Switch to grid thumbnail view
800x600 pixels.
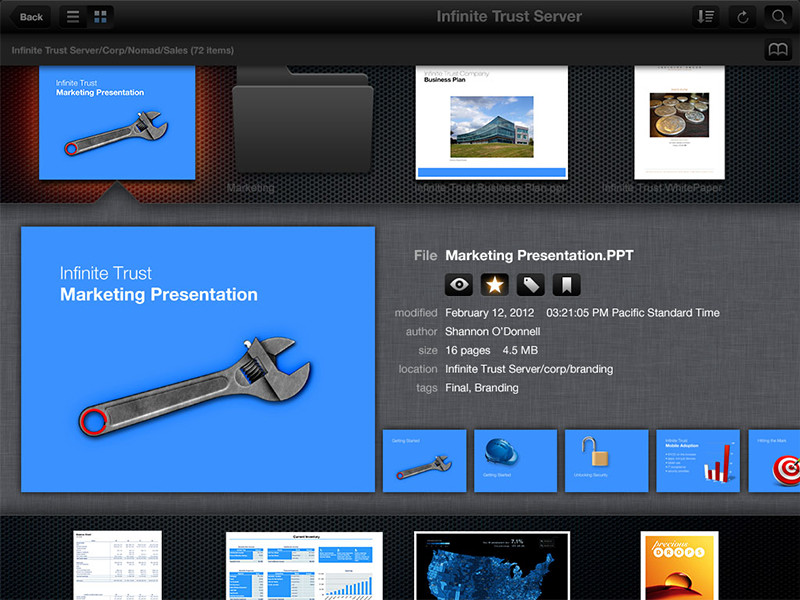100,17
